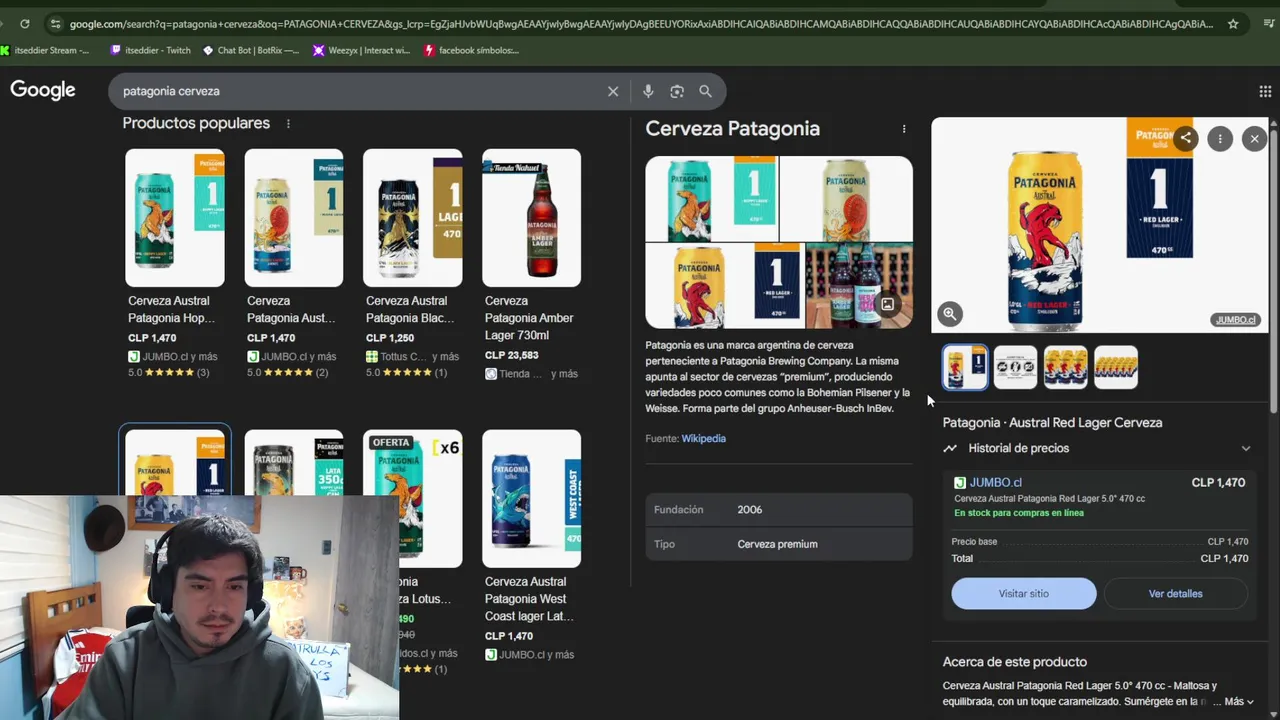Open Cerveza Austral Patagonia Black product card
Screen dimensions: 1280x720
(x=412, y=264)
